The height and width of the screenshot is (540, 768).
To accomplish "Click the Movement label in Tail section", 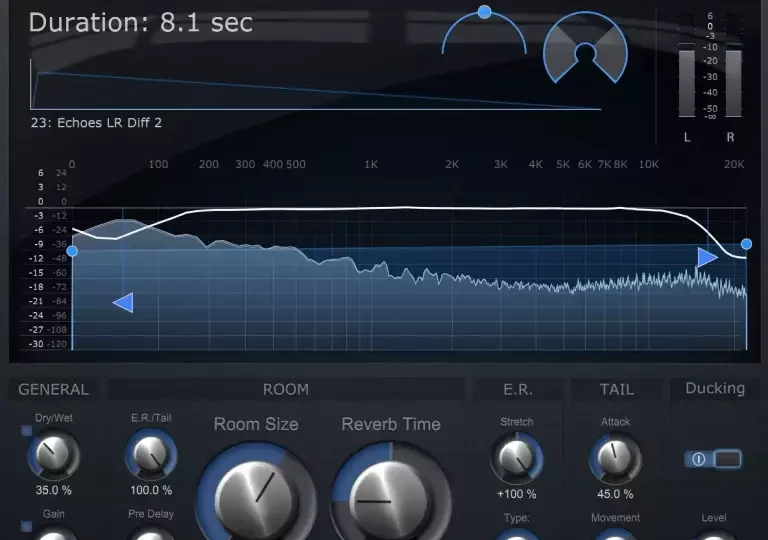I will coord(615,517).
